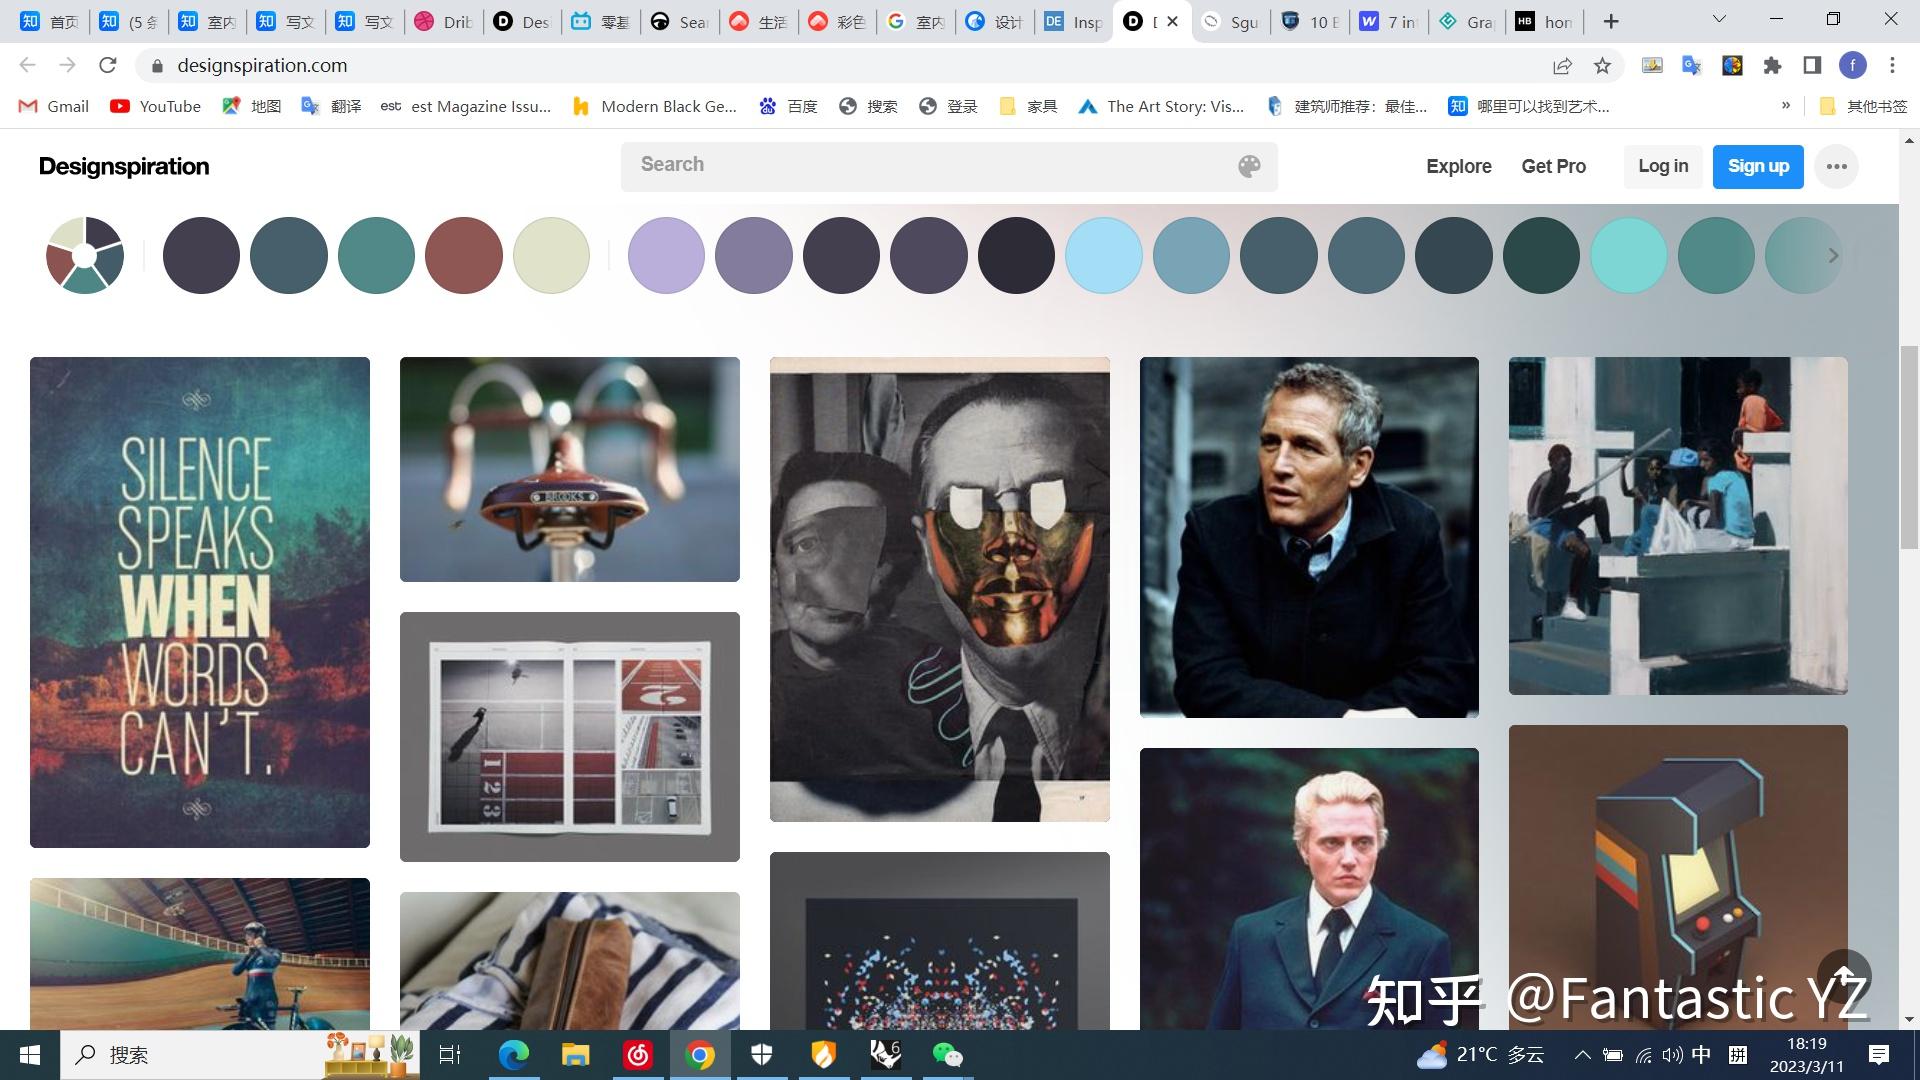Select the pale beige color swatch
Image resolution: width=1920 pixels, height=1080 pixels.
click(x=551, y=255)
